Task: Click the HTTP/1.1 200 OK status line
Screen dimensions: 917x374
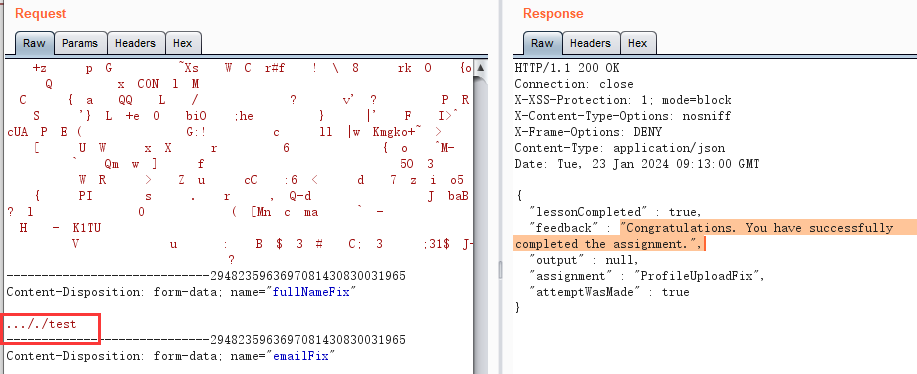Action: 567,68
